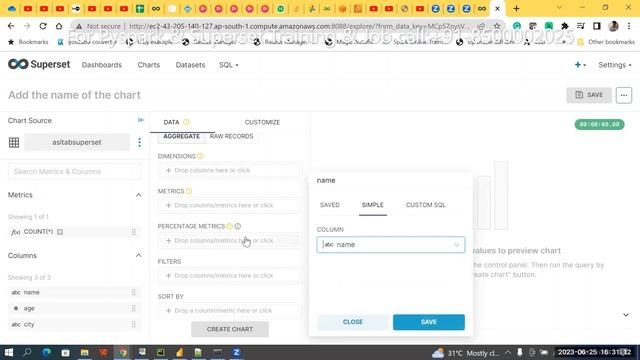Click the drag handle for COUNT(*)
This screenshot has height=360, width=640.
click(133, 232)
